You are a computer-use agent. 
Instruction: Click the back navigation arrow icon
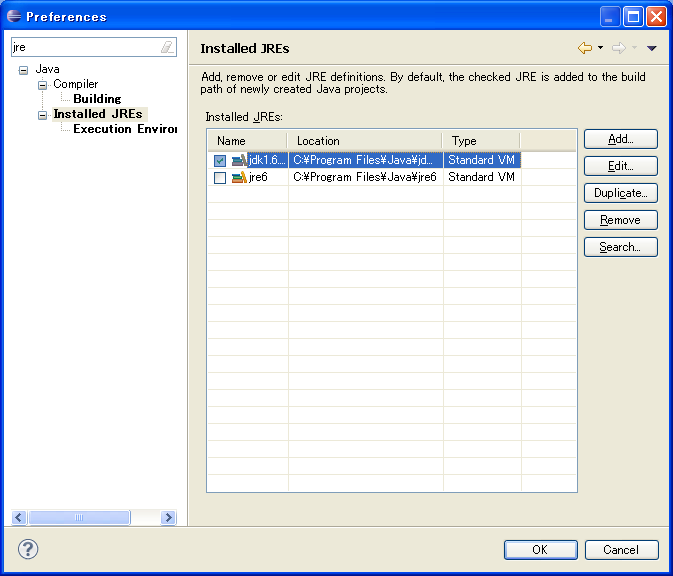coord(585,48)
